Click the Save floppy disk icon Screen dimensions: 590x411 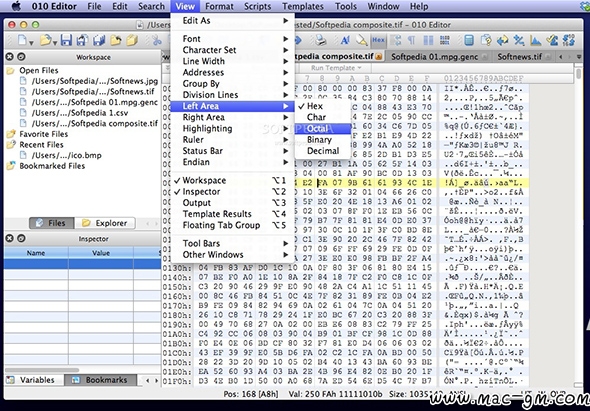coord(67,40)
